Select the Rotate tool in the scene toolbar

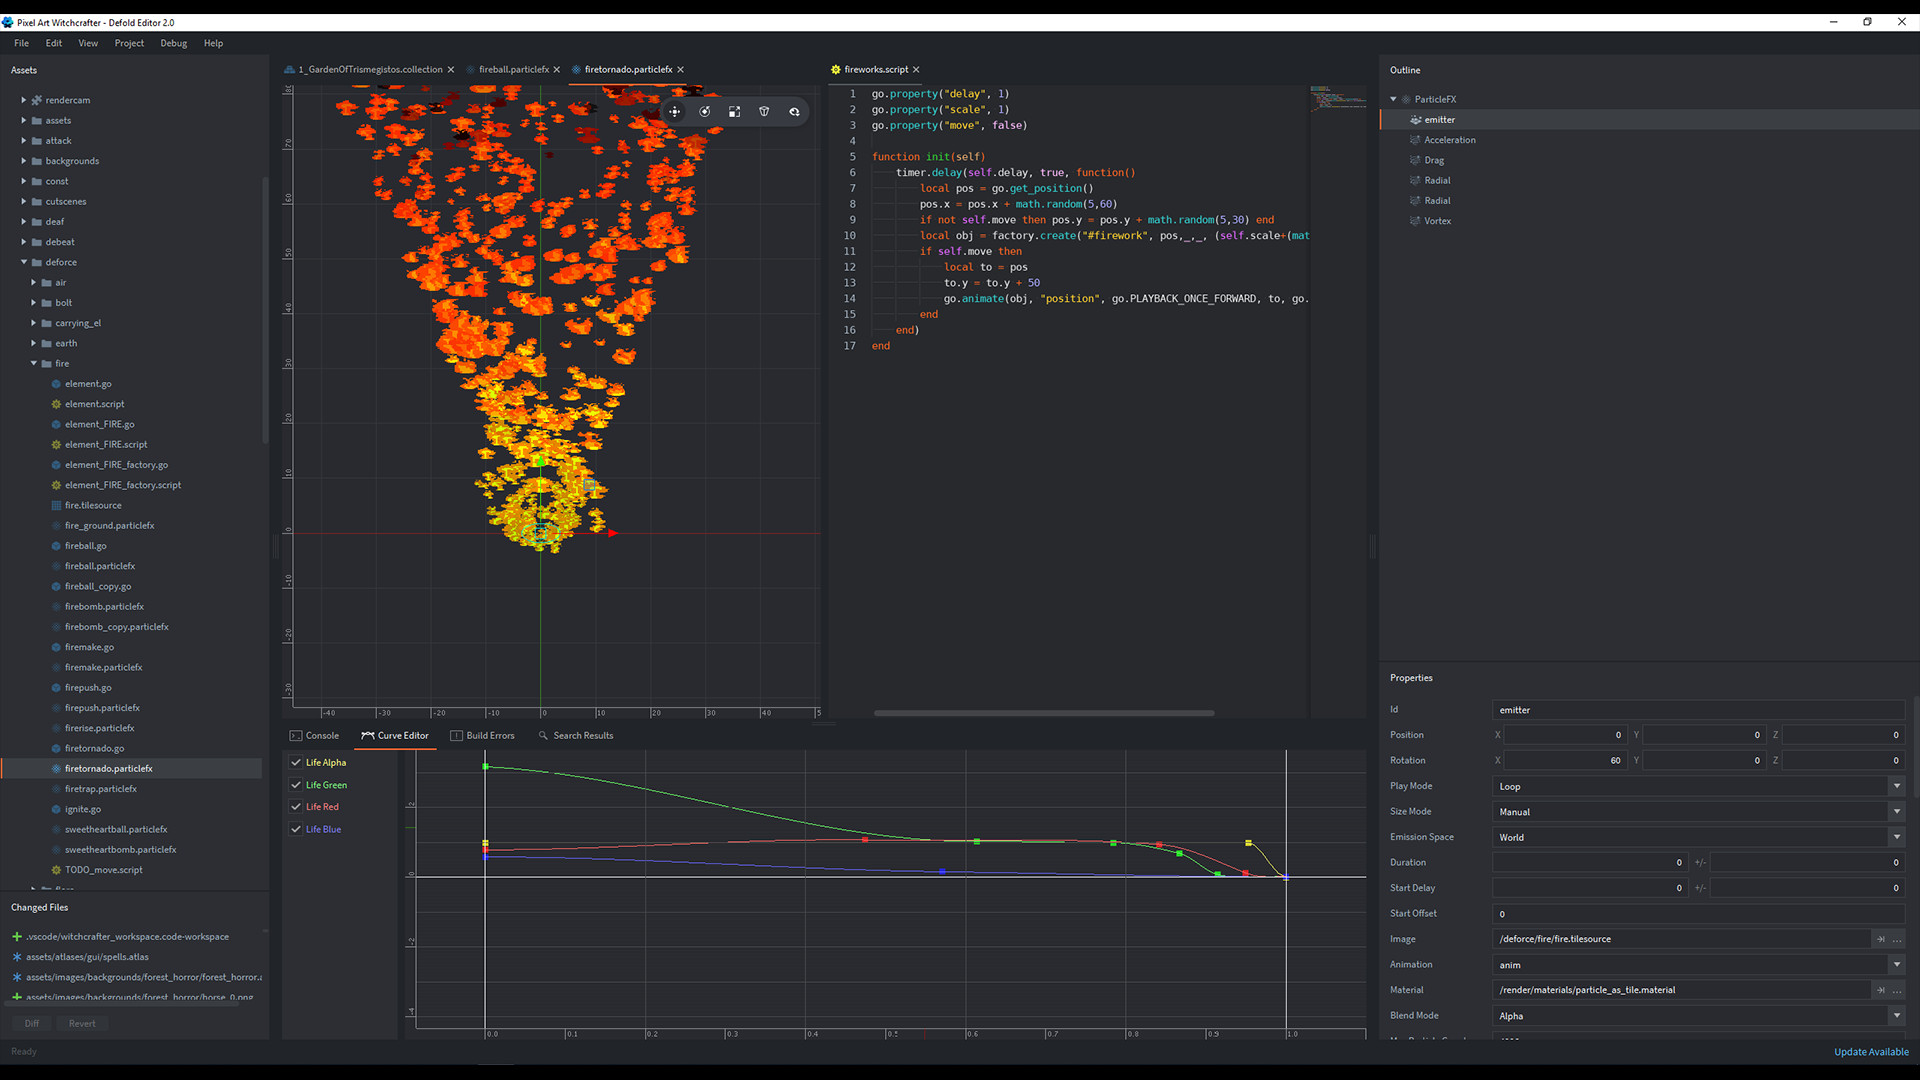coord(705,111)
